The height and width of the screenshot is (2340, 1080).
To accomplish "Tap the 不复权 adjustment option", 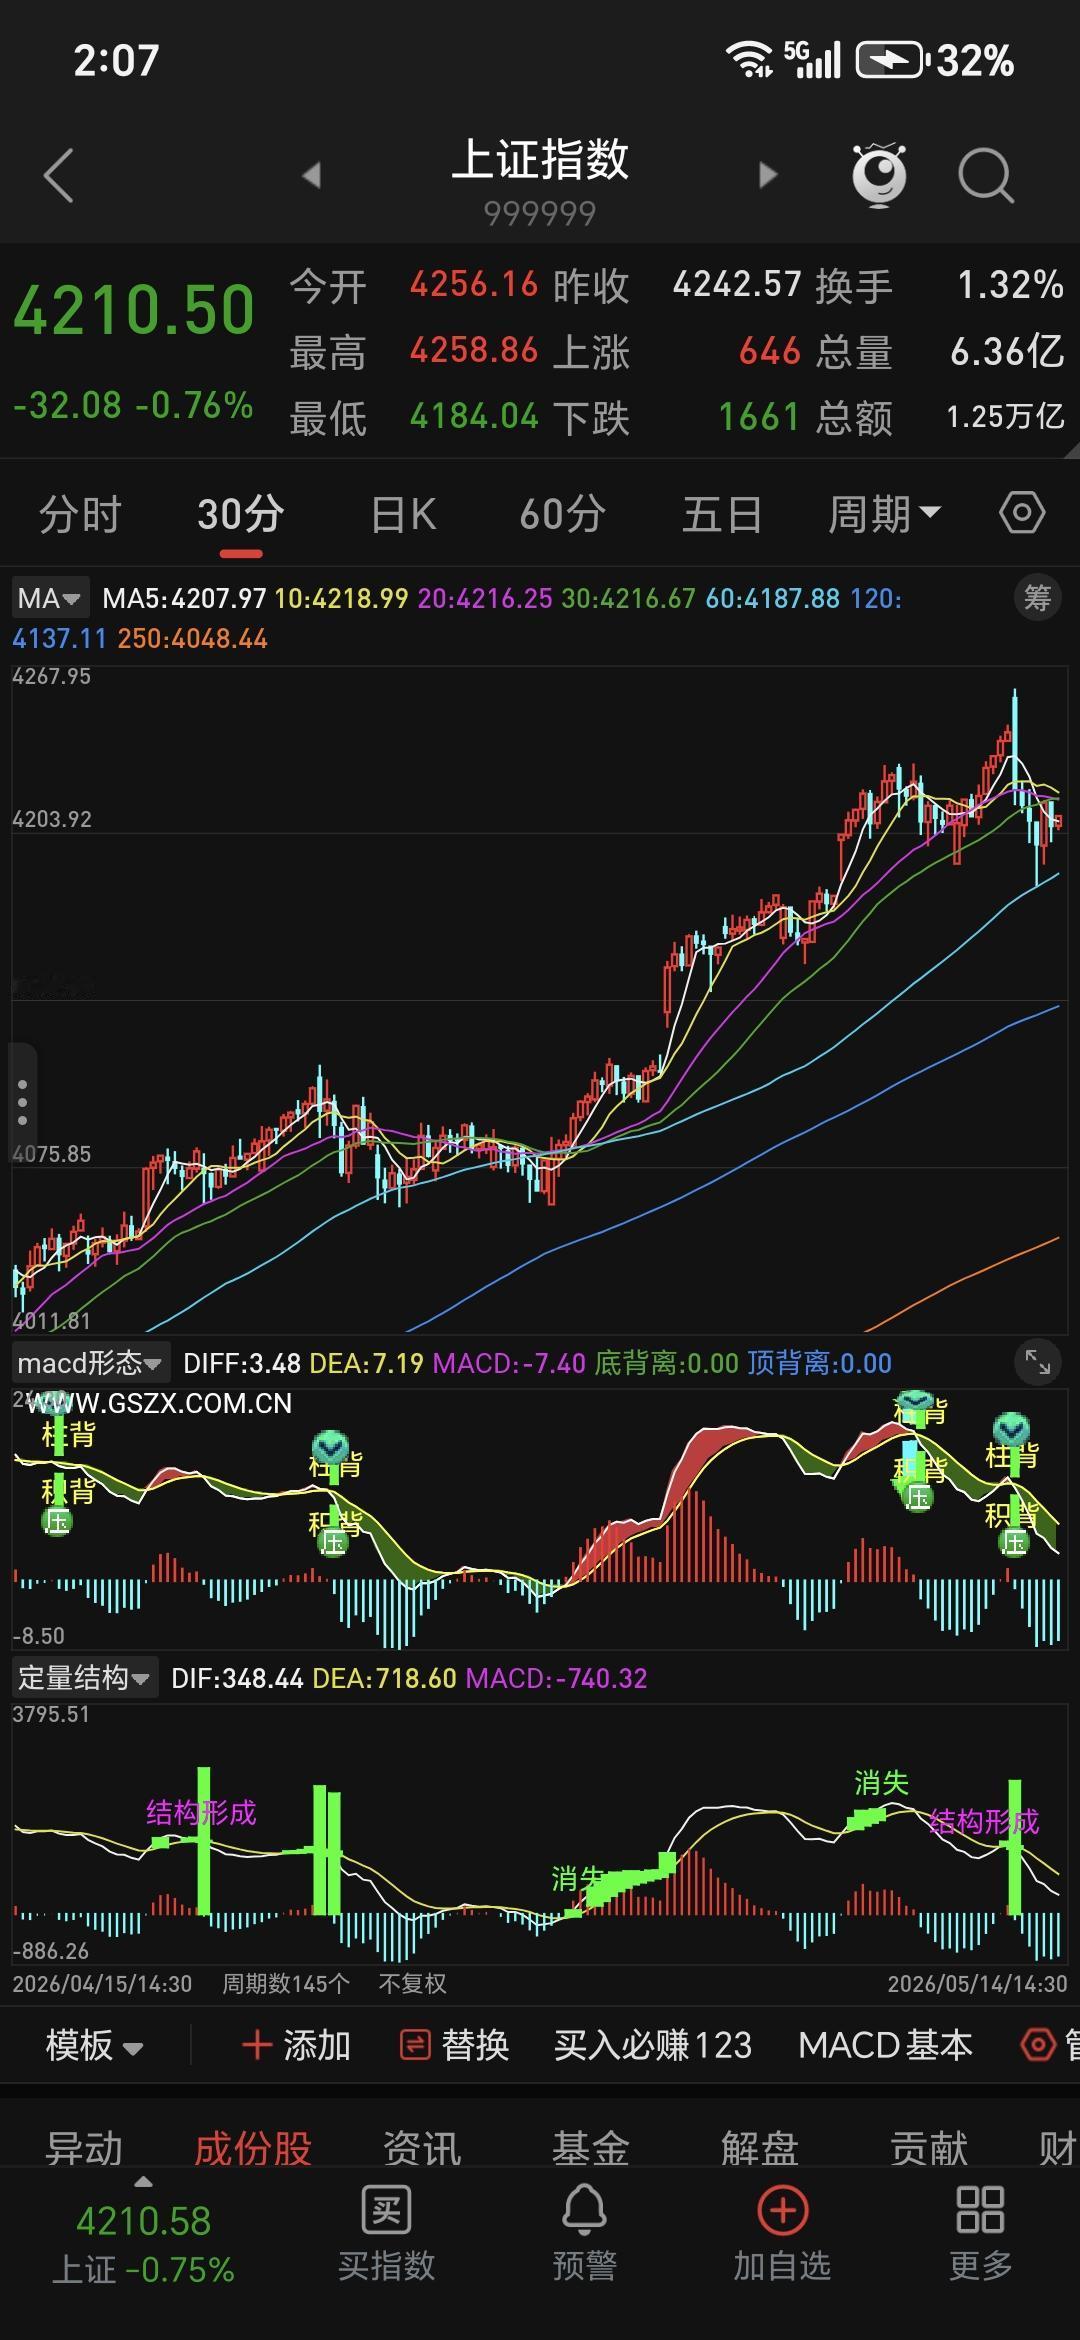I will [x=413, y=1983].
